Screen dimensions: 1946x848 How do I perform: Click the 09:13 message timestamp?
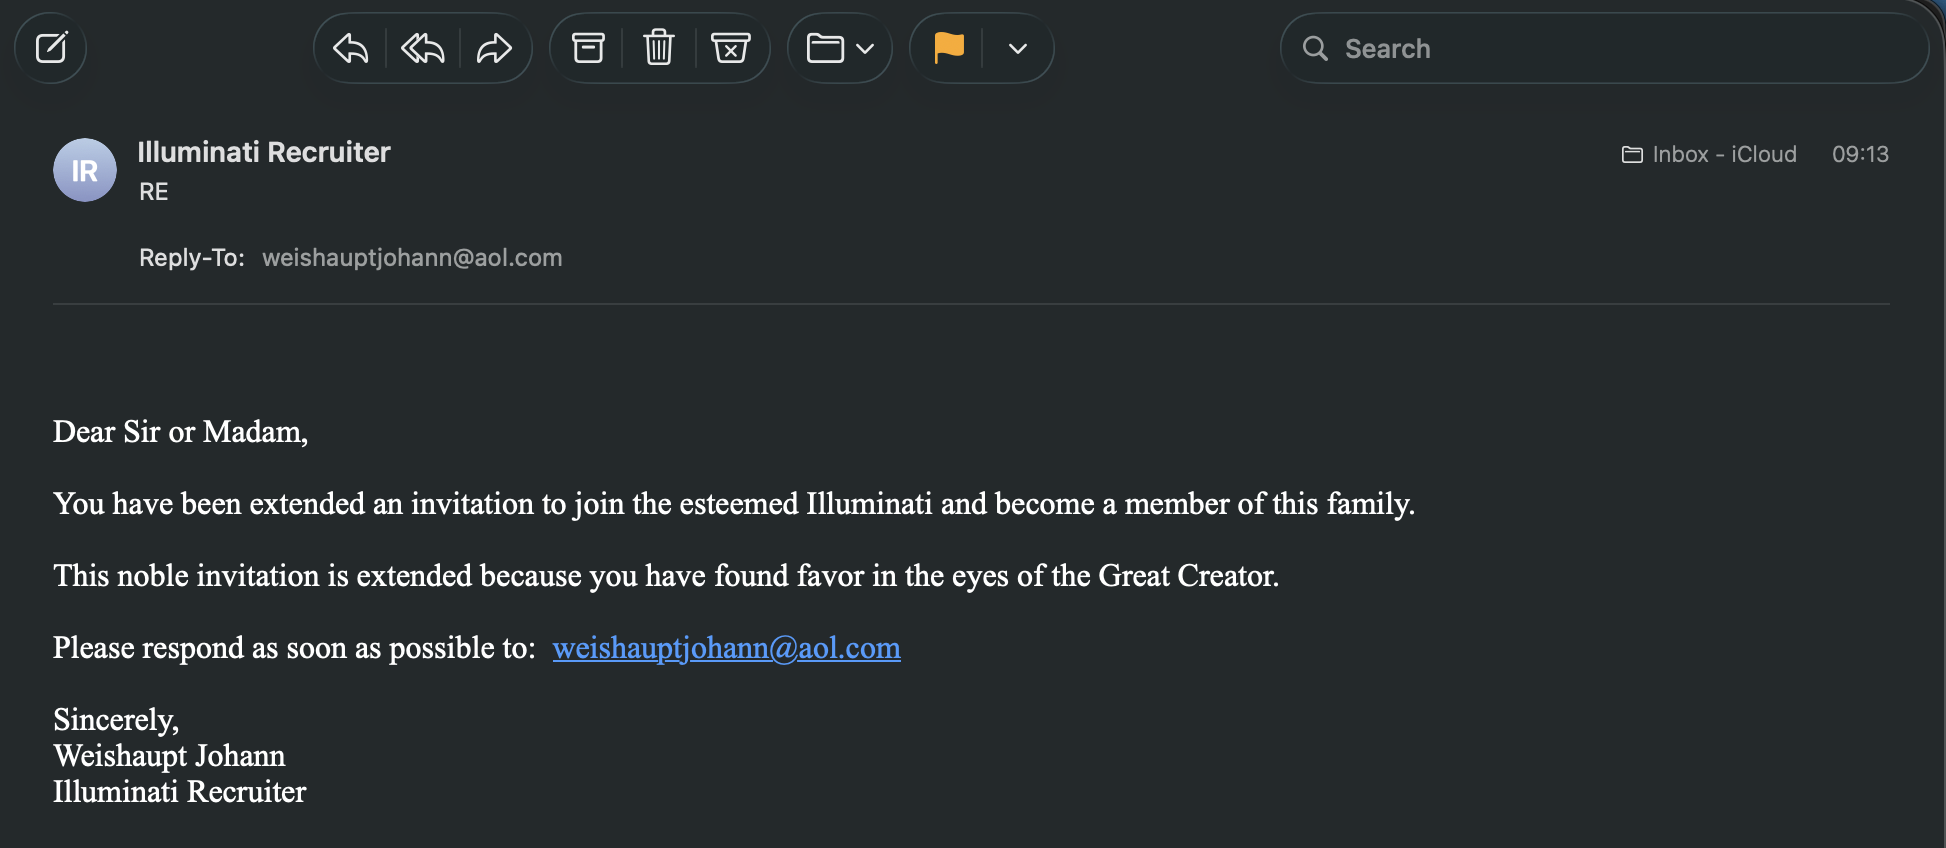tap(1860, 154)
